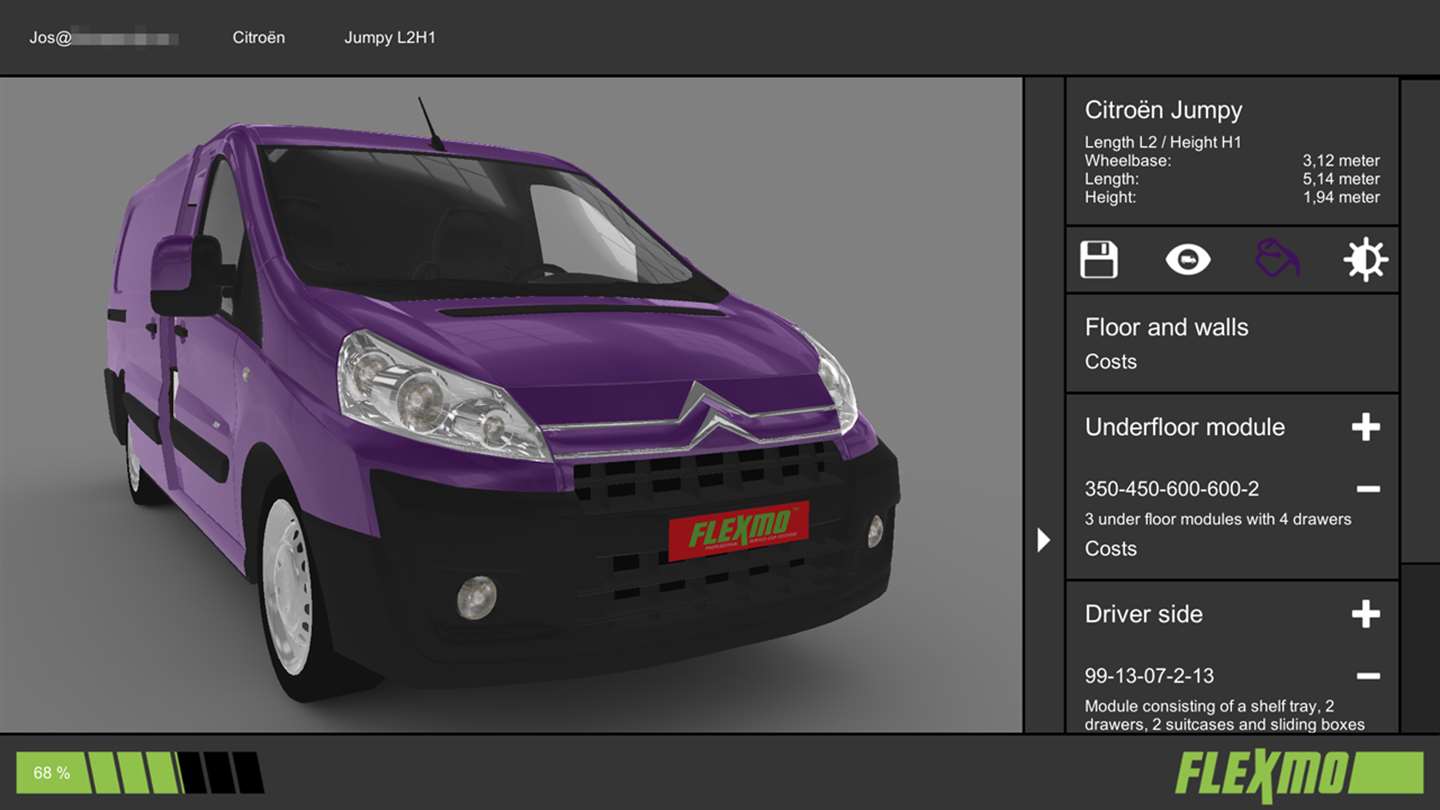Toggle vehicle visibility with the eye icon
1440x810 pixels.
tap(1188, 260)
